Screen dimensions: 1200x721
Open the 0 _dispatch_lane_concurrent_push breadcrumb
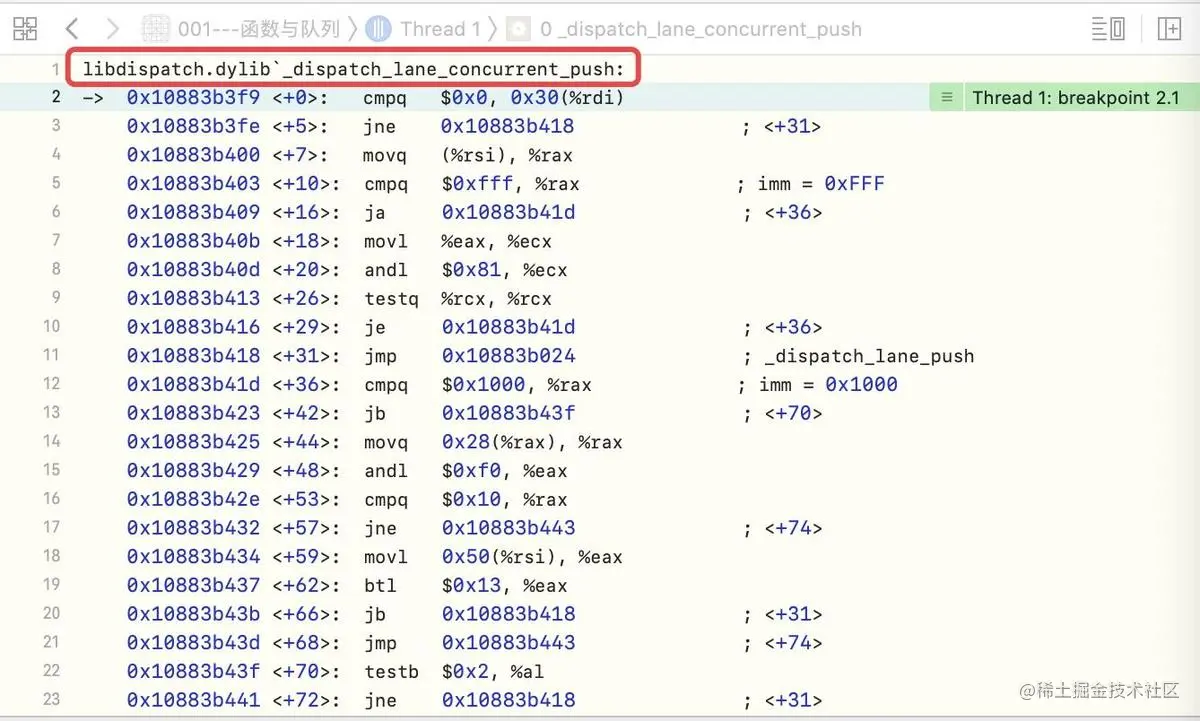pyautogui.click(x=701, y=29)
